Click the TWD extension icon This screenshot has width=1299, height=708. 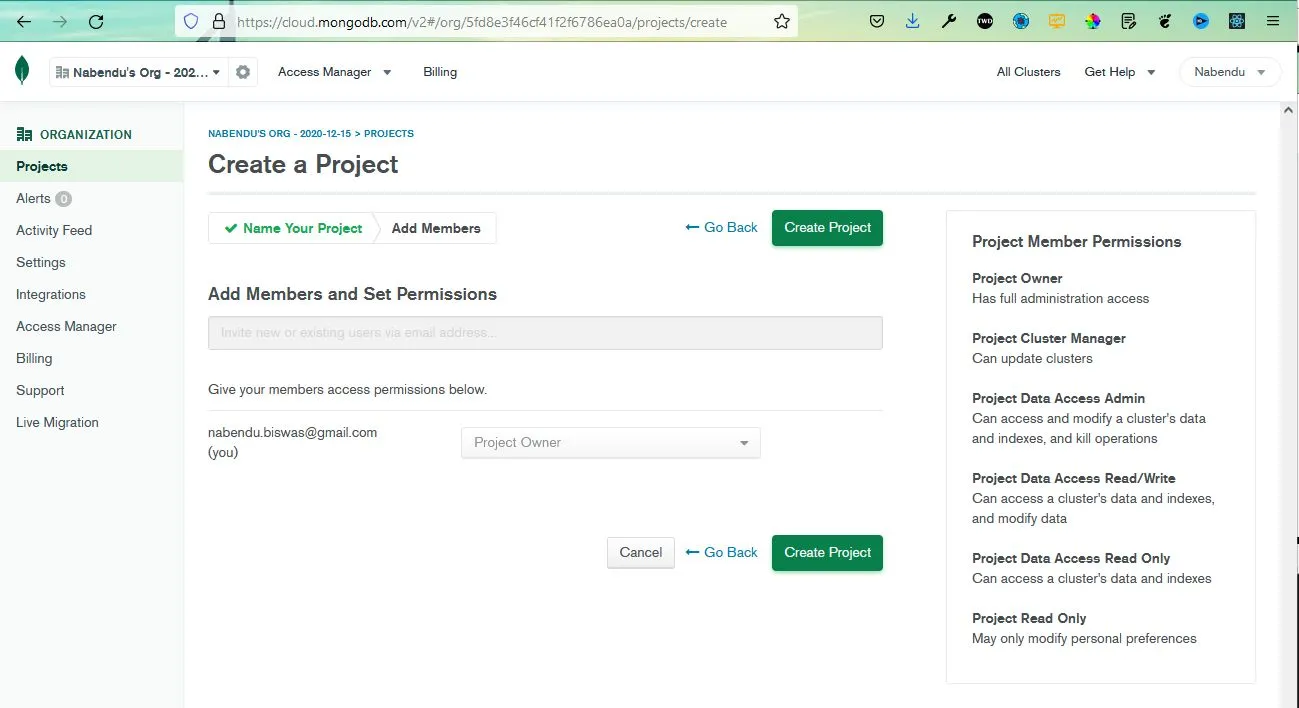click(985, 21)
